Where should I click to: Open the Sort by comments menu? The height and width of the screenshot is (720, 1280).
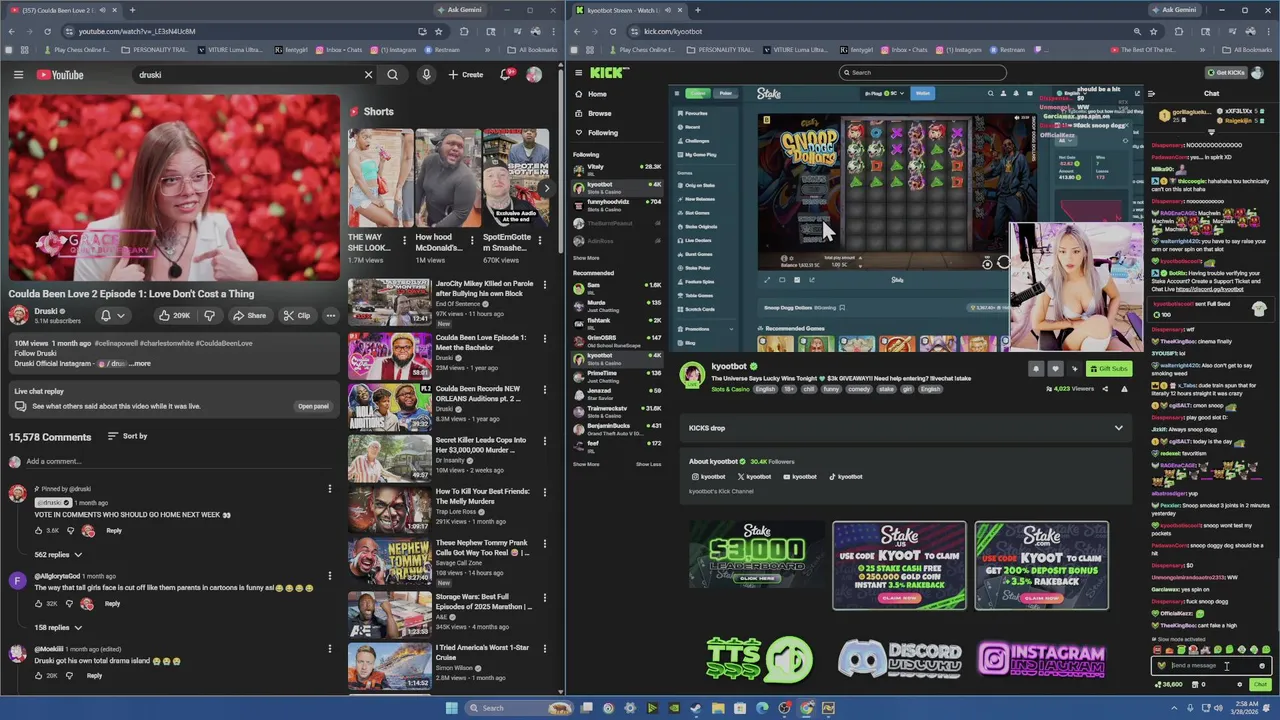click(127, 436)
